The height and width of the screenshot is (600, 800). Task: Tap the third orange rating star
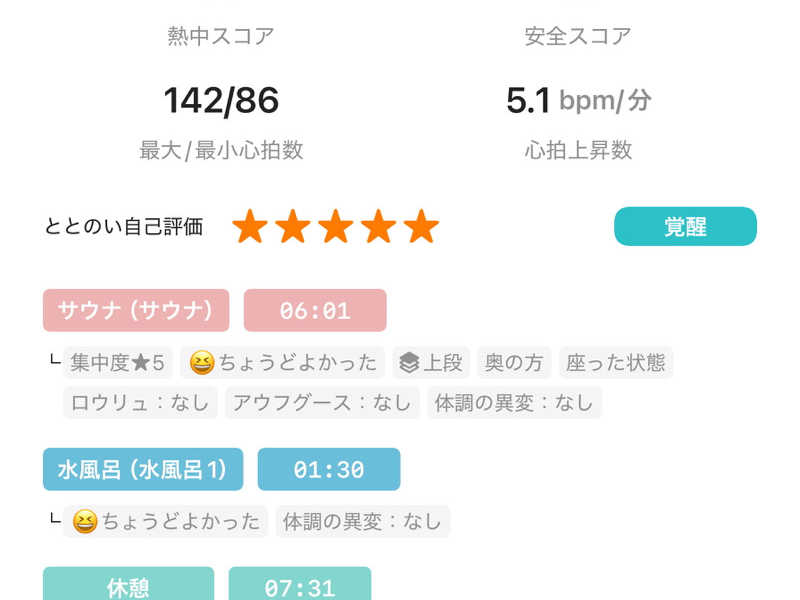[x=336, y=227]
